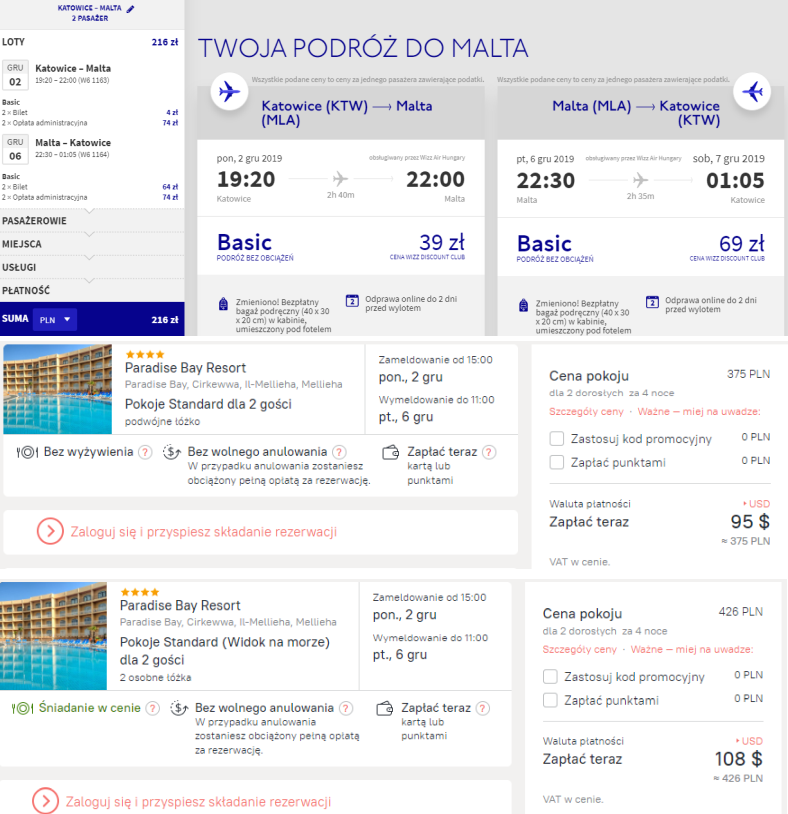Select the Katowice - Malta flight entry in sidebar
788x814 pixels.
(x=73, y=73)
